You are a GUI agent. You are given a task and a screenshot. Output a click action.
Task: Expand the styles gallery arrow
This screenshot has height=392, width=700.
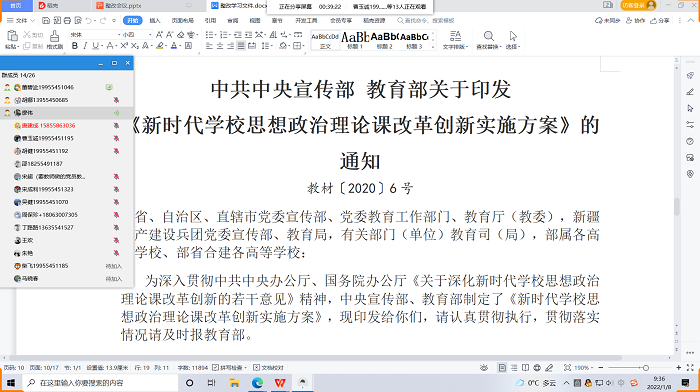(433, 46)
